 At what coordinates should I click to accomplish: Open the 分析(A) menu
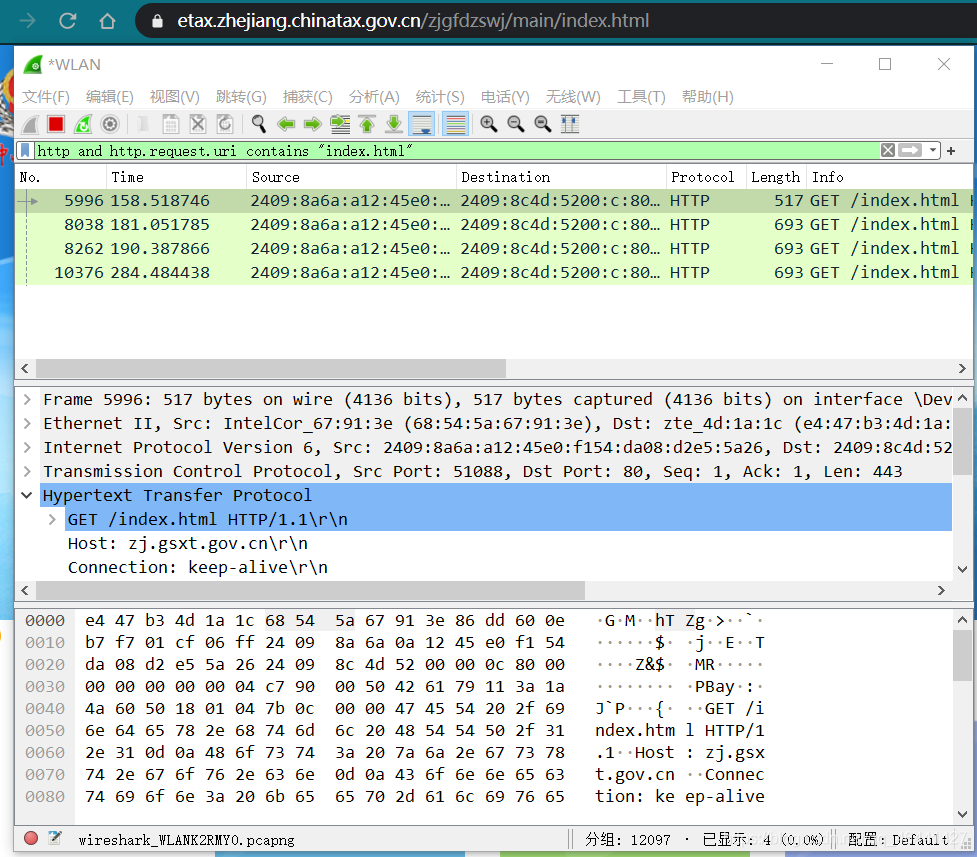tap(374, 97)
